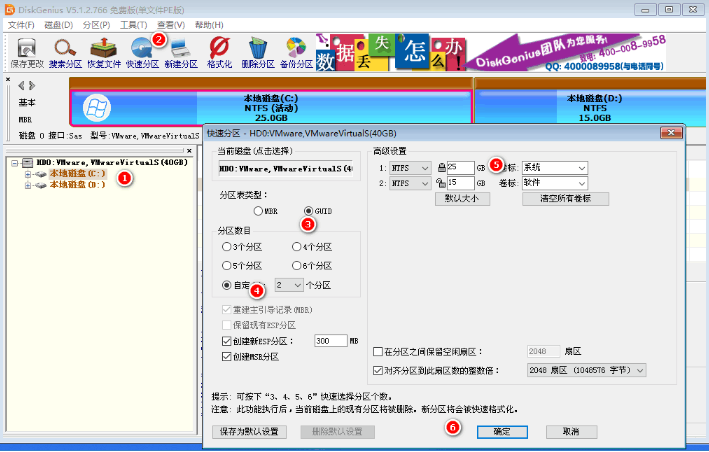Open the 工具(T) menu
The image size is (709, 452).
click(133, 25)
